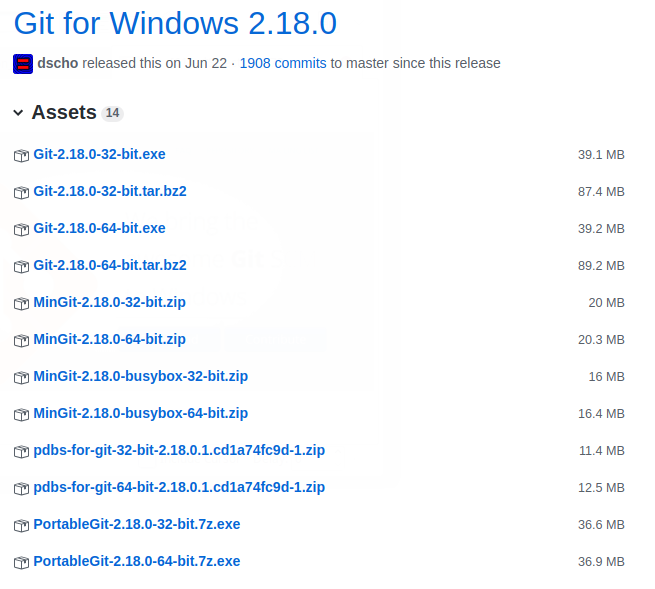Image resolution: width=655 pixels, height=589 pixels.
Task: Click the 36.6 MB file size
Action: [601, 525]
